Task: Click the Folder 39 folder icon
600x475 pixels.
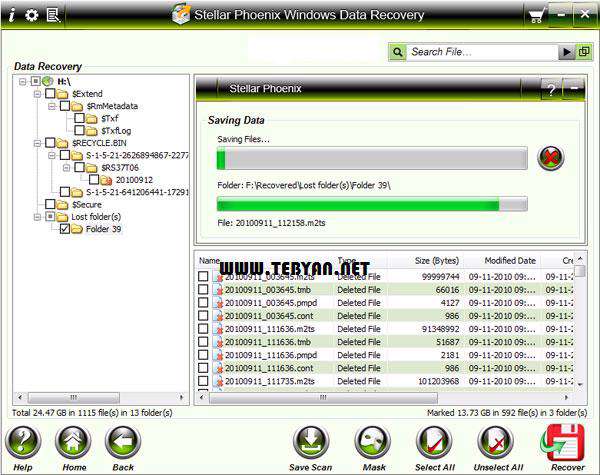Action: 77,229
